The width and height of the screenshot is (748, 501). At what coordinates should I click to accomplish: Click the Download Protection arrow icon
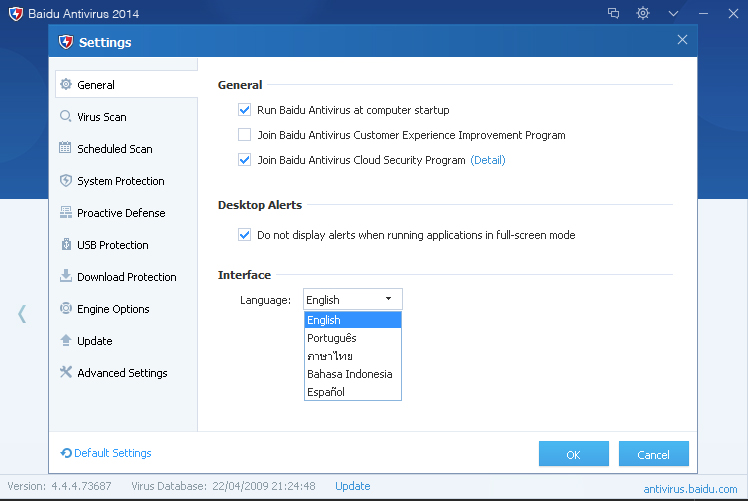66,277
